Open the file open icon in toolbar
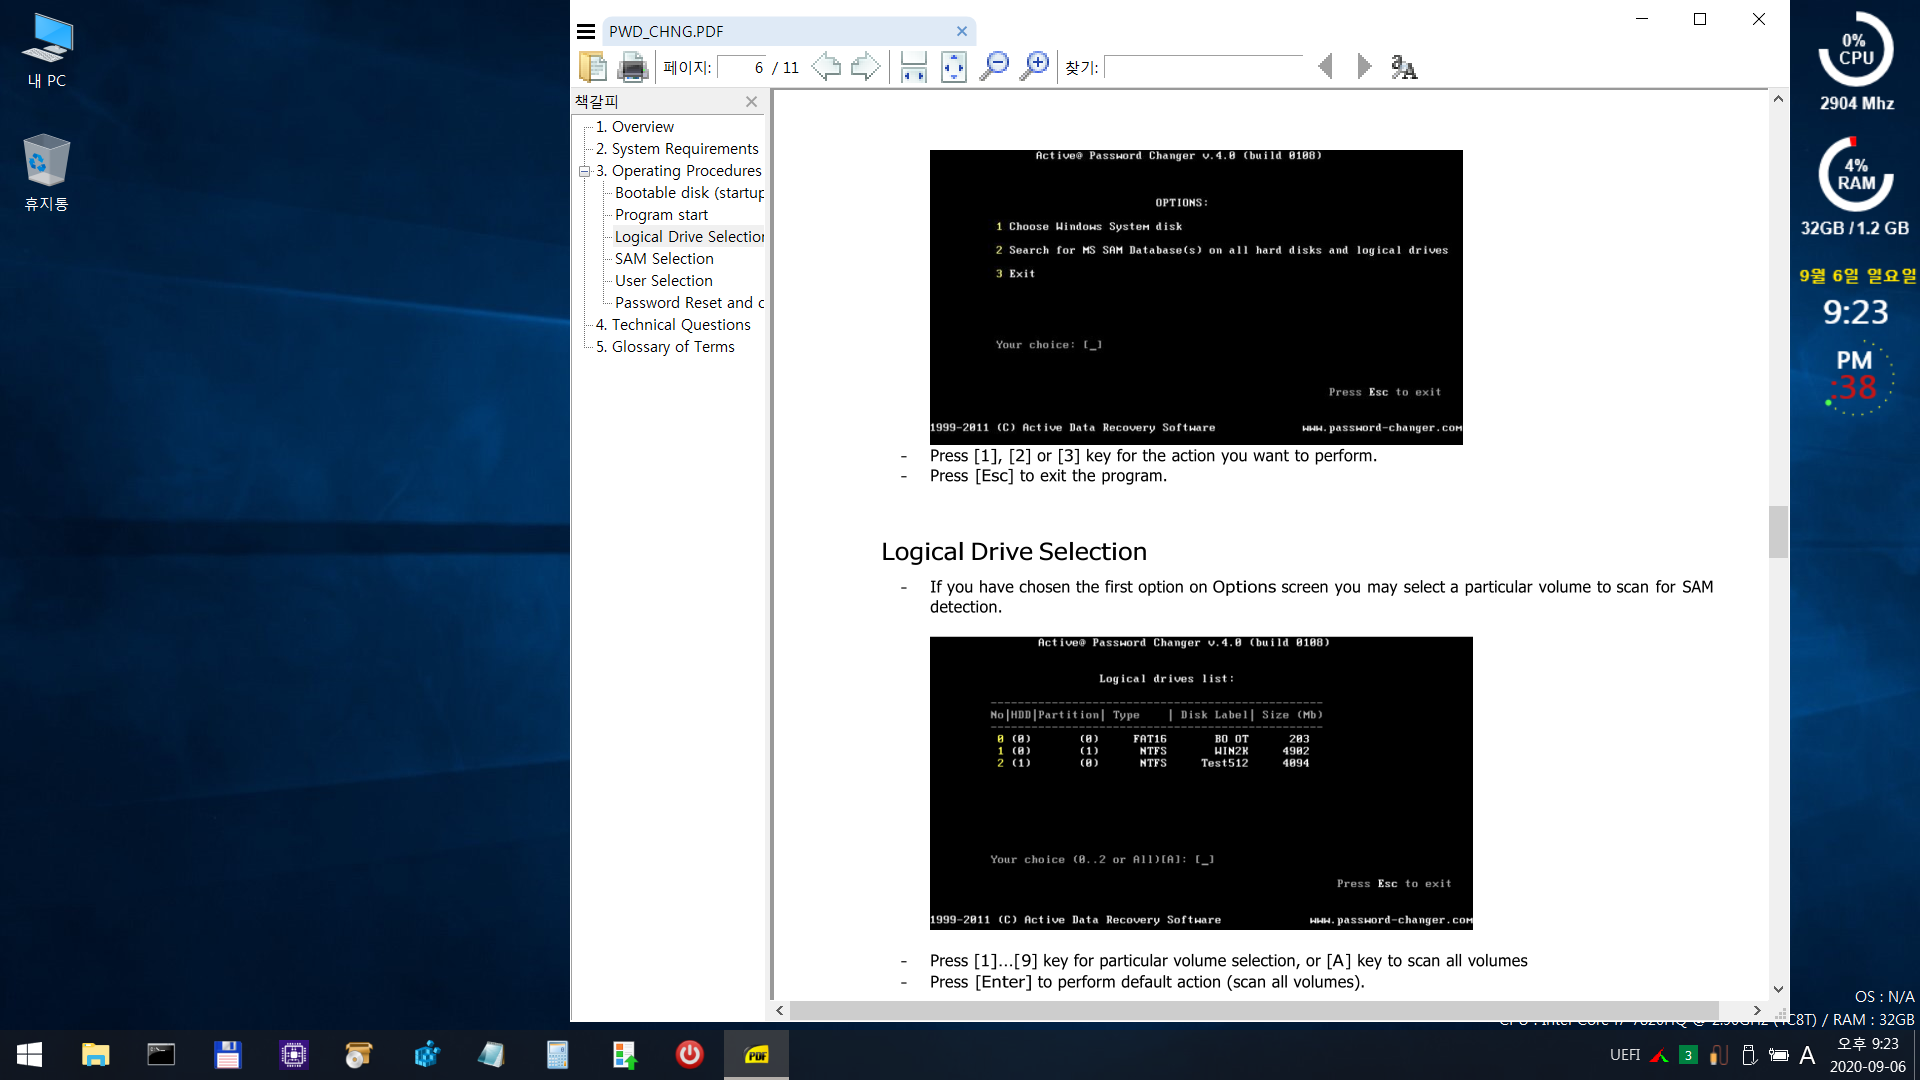Screen dimensions: 1920x1080 (x=593, y=67)
